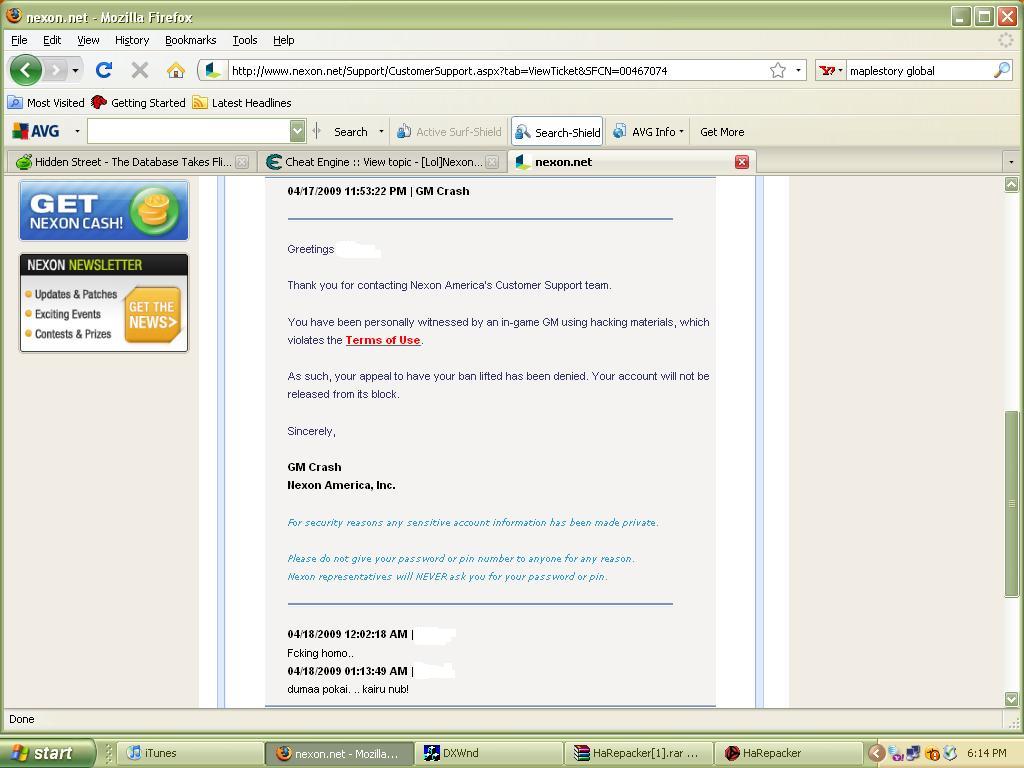
Task: Open the Windows start menu
Action: (x=47, y=753)
